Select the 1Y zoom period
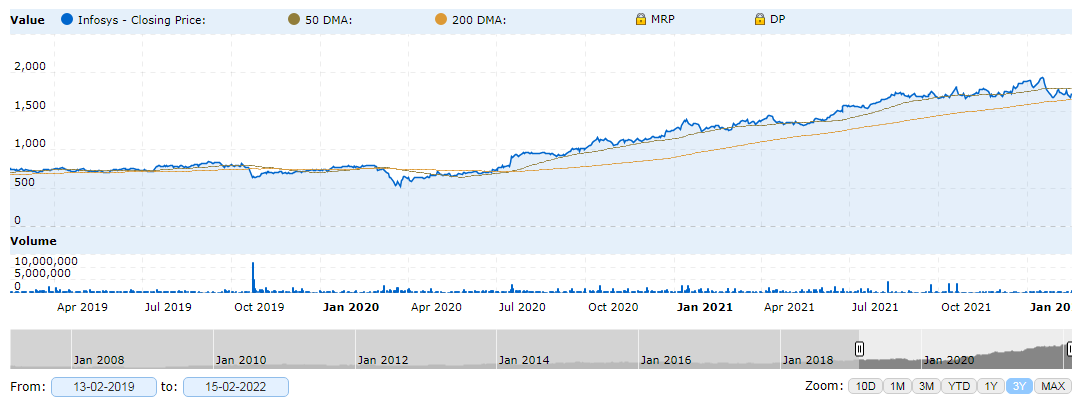Screen dimensions: 1082x401 point(991,386)
